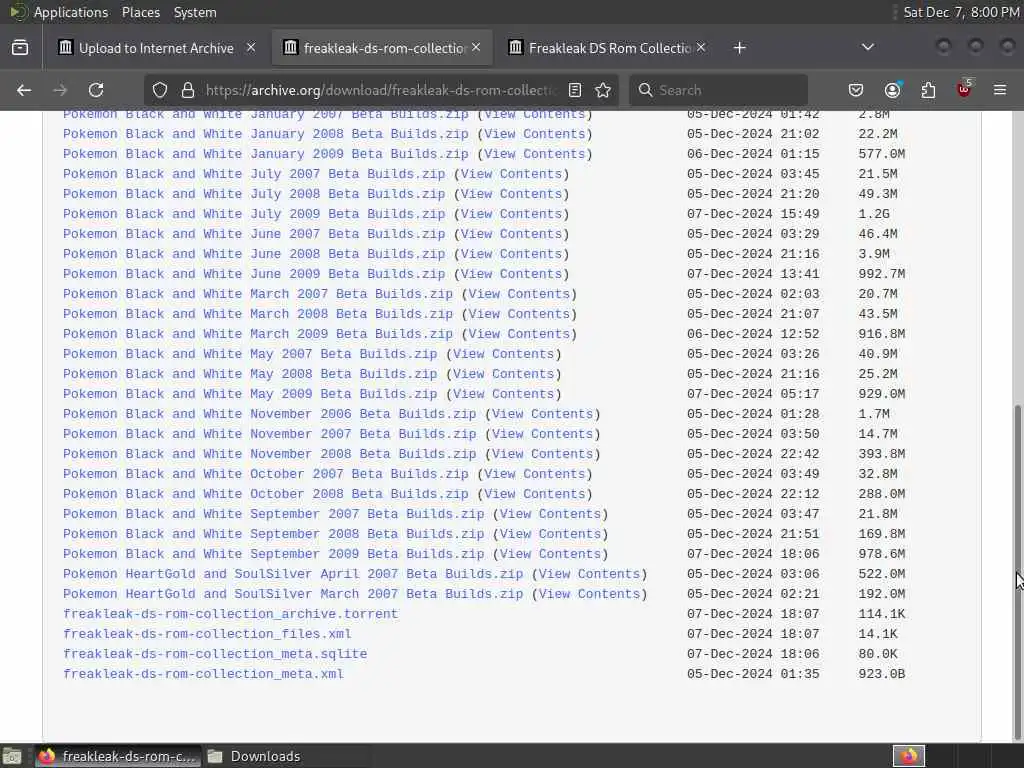1024x768 pixels.
Task: Open the Firefox hamburger menu
Action: click(1000, 90)
